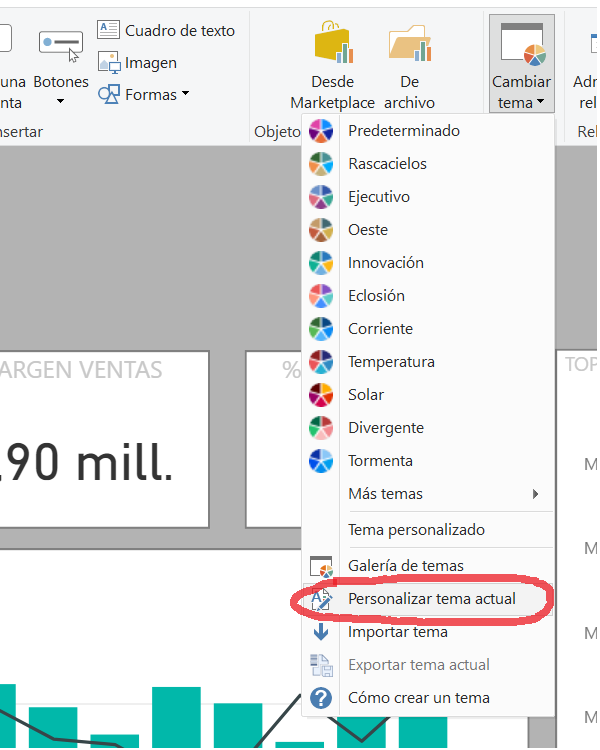Apply the Eclosión theme

pos(428,296)
